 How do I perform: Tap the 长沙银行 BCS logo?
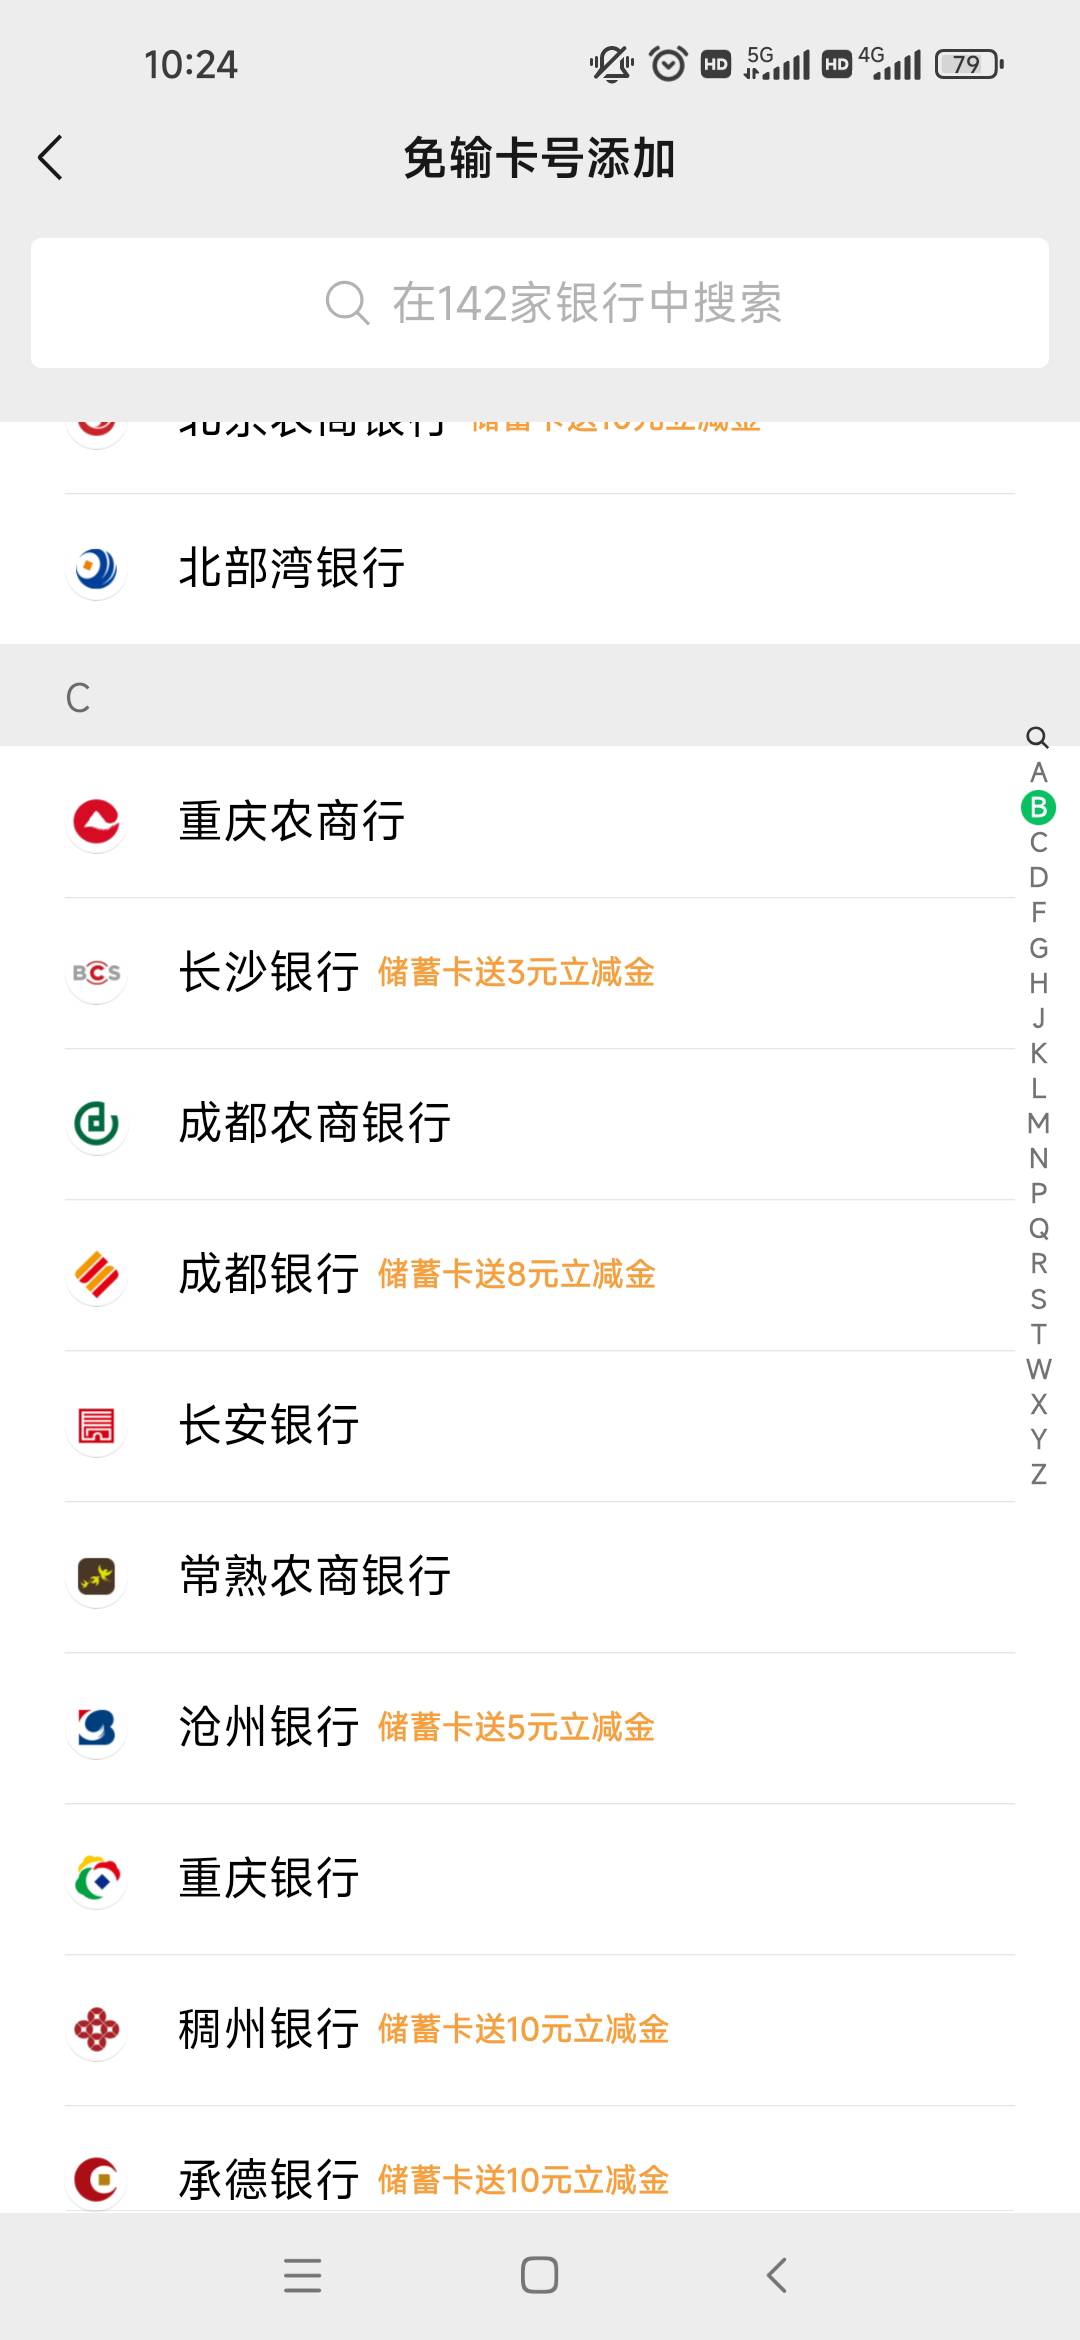(97, 973)
